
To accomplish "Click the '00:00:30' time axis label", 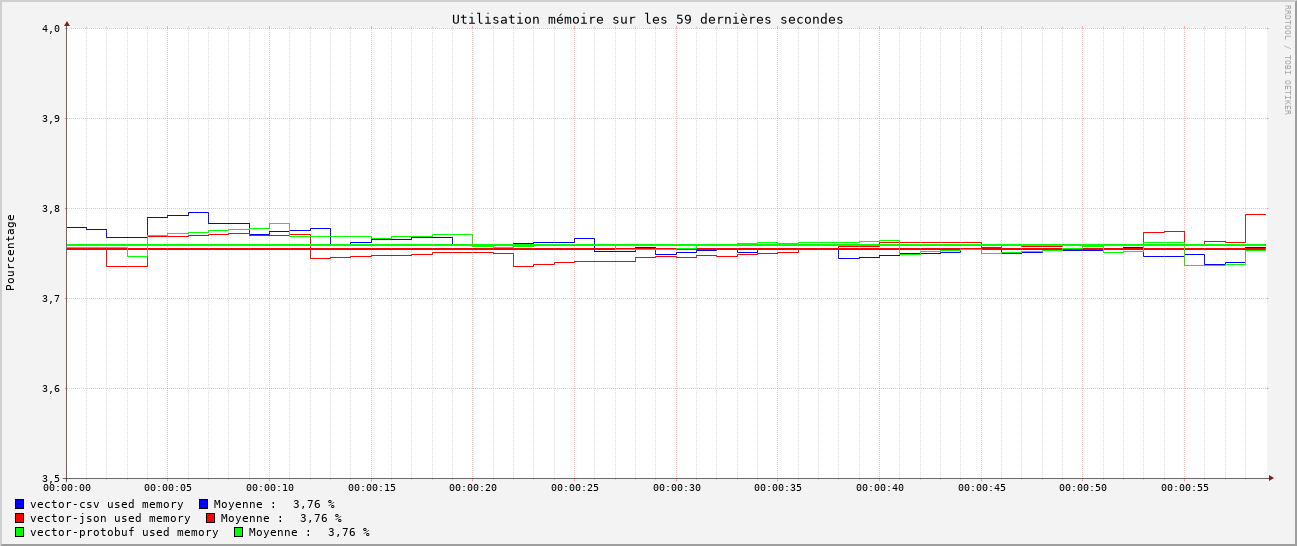I will (x=677, y=488).
